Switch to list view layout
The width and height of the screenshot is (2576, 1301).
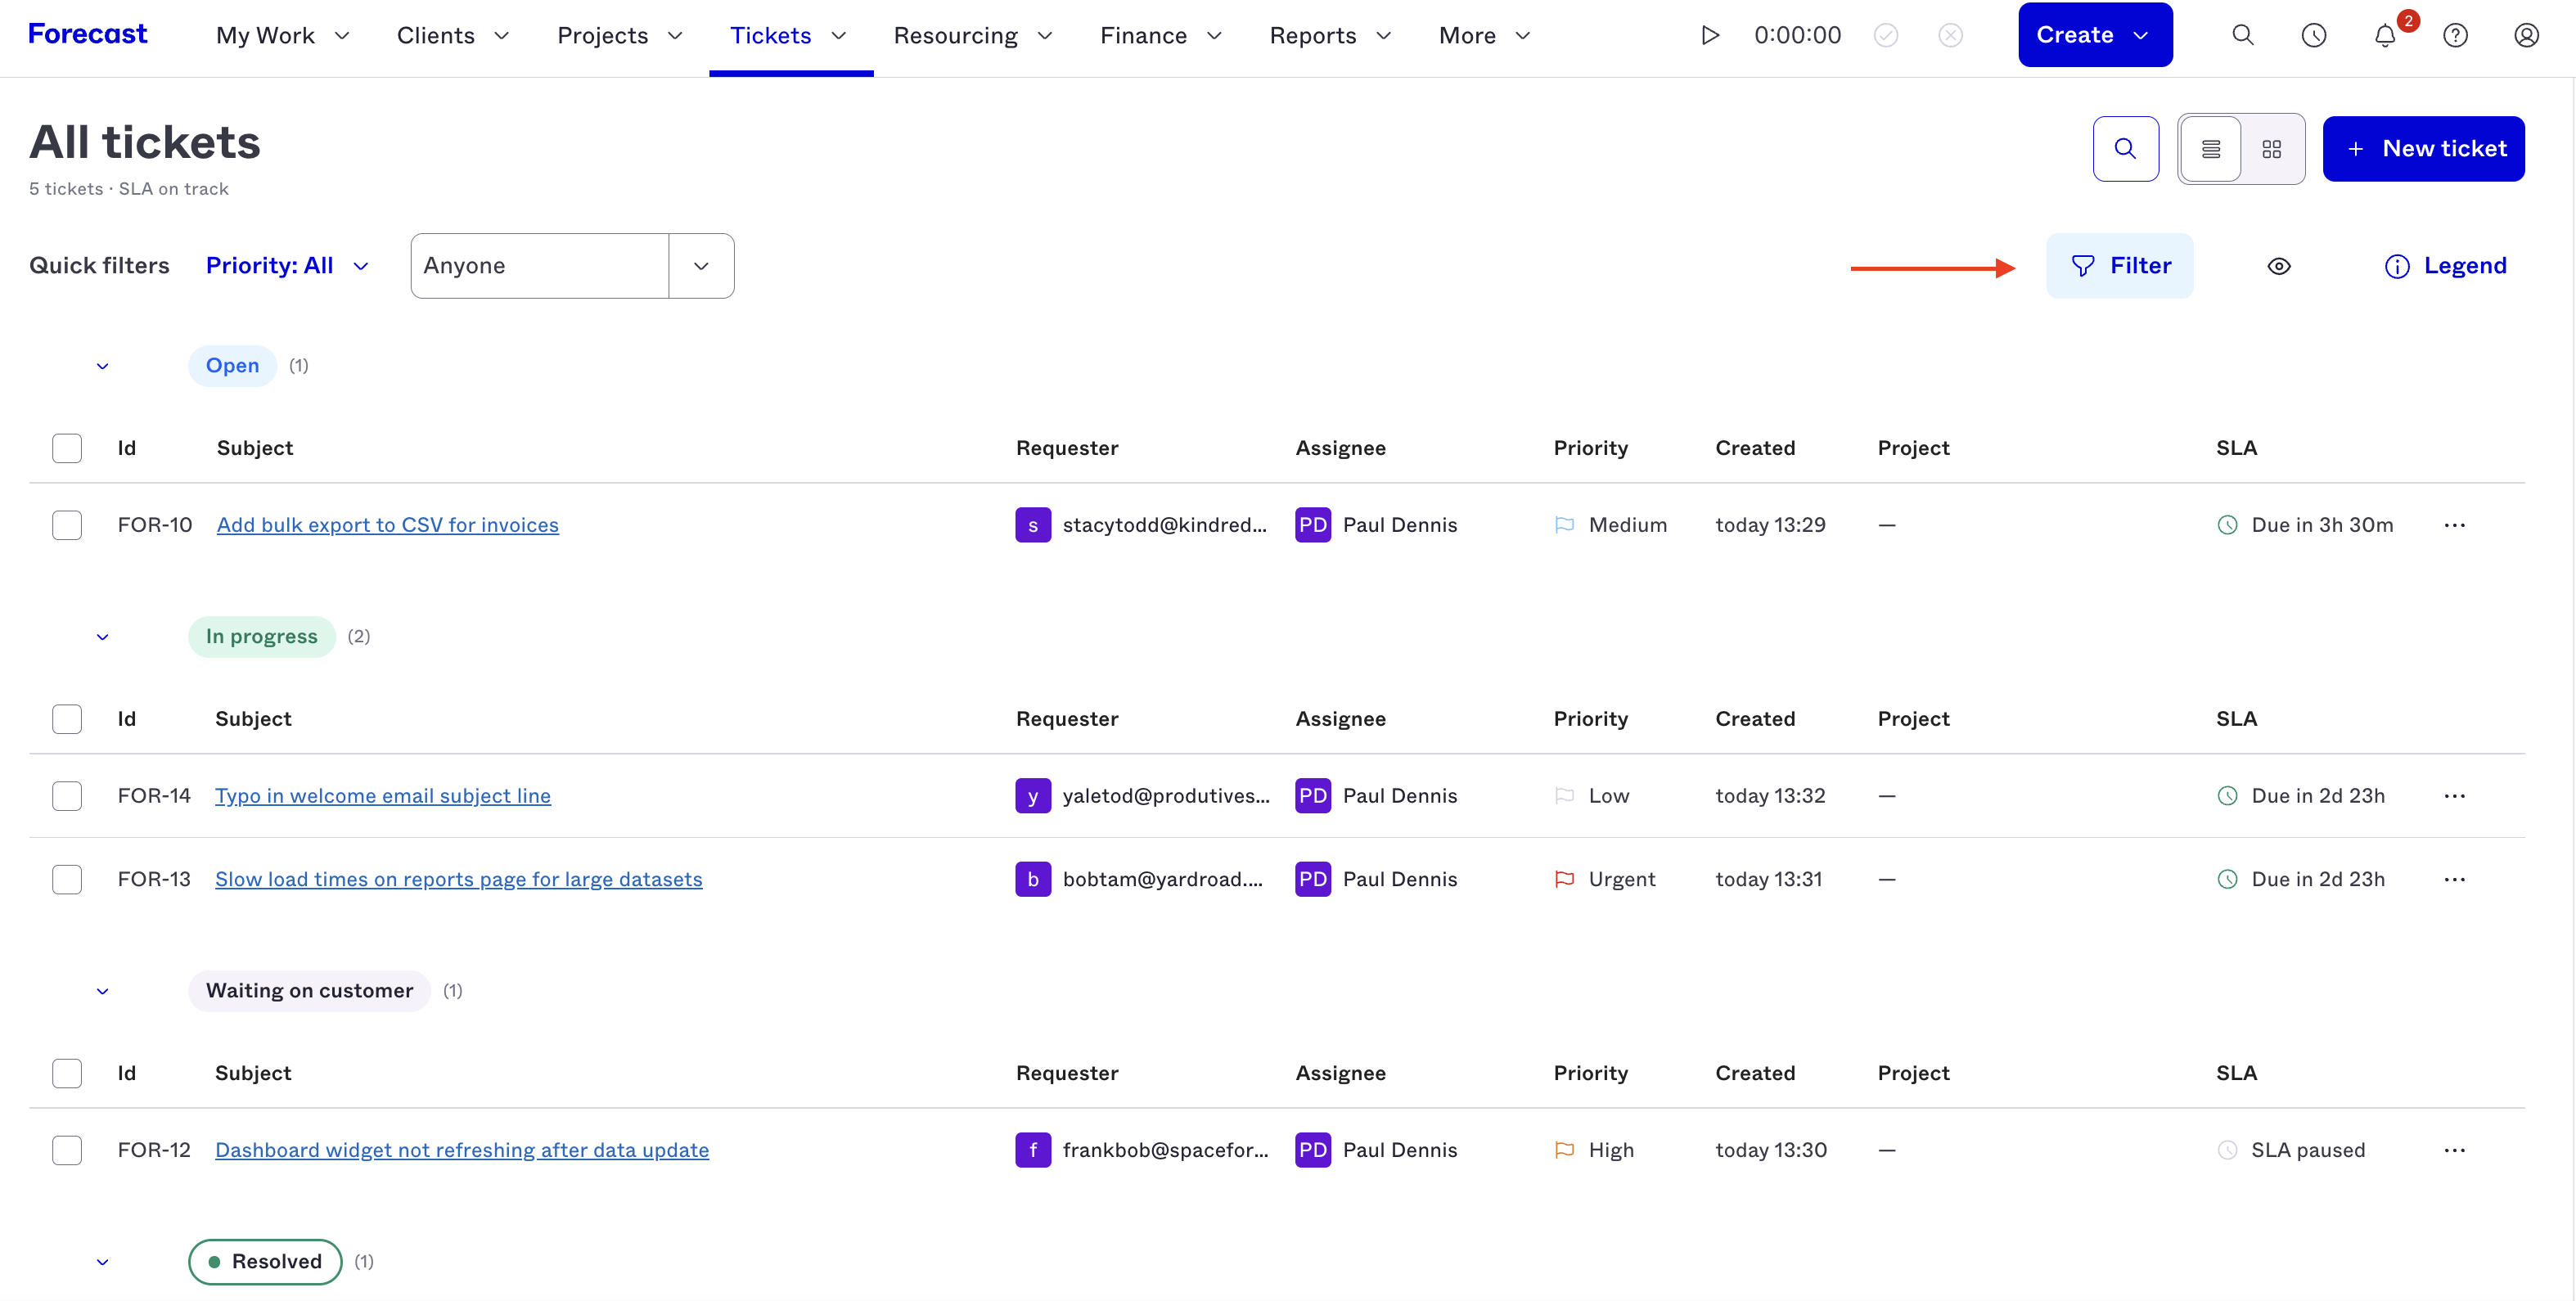click(x=2211, y=149)
